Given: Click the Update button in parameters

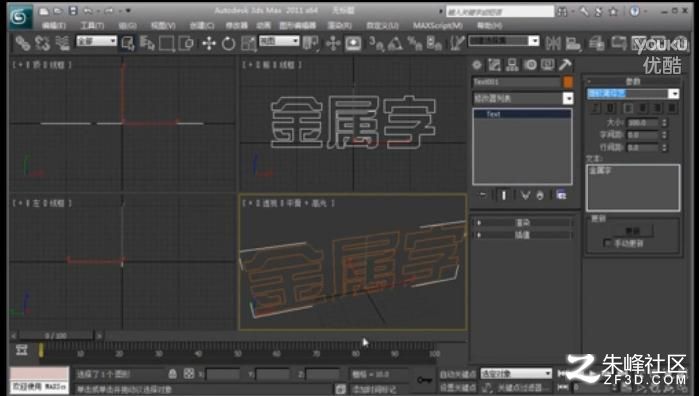Looking at the screenshot, I should click(x=632, y=231).
